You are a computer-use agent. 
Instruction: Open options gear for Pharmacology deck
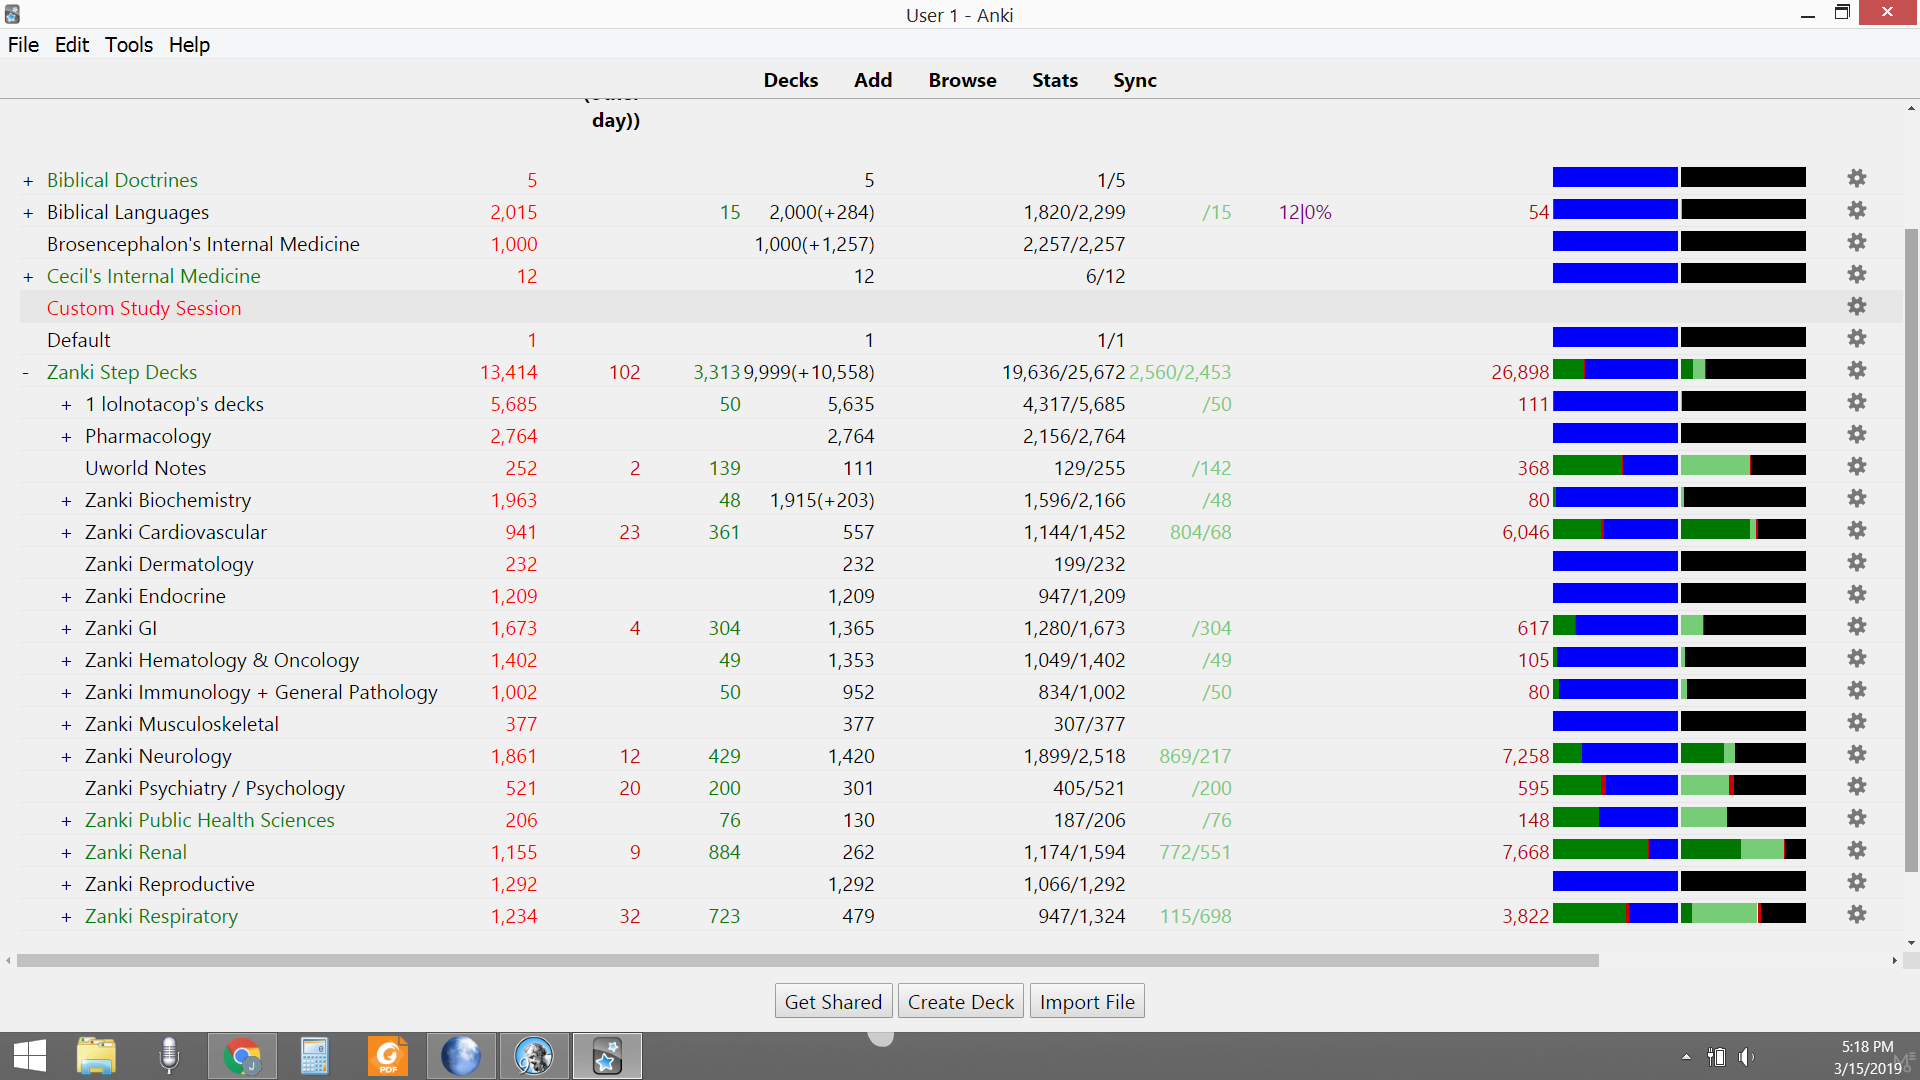click(1857, 435)
